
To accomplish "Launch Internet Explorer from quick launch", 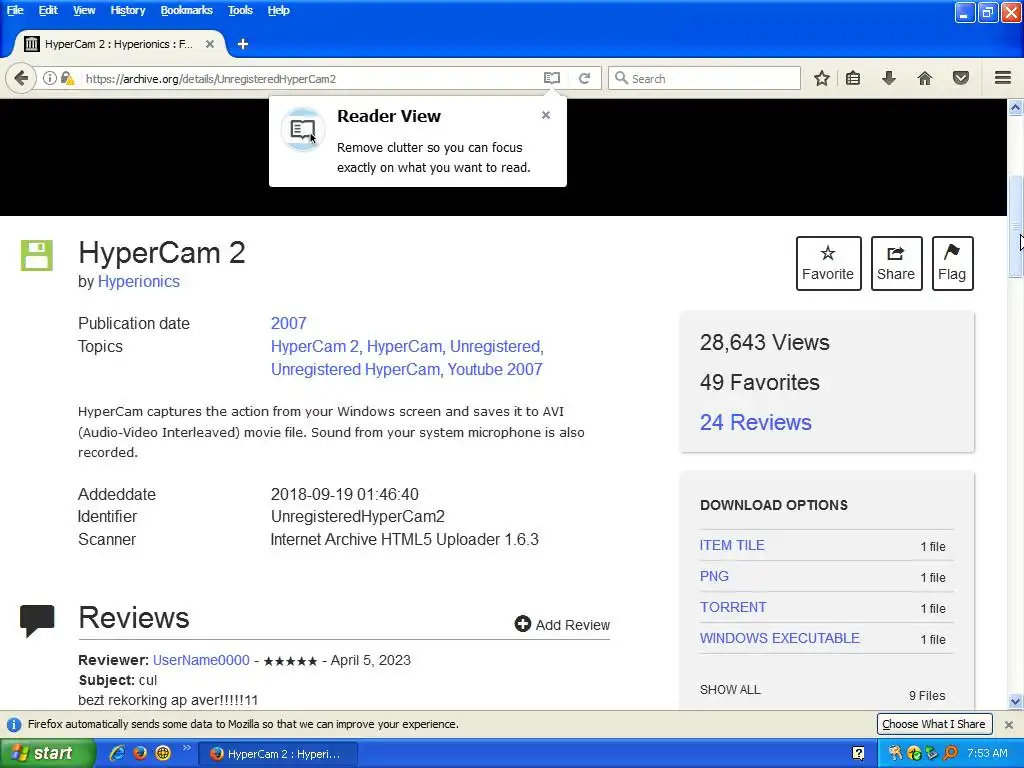I will (x=117, y=753).
